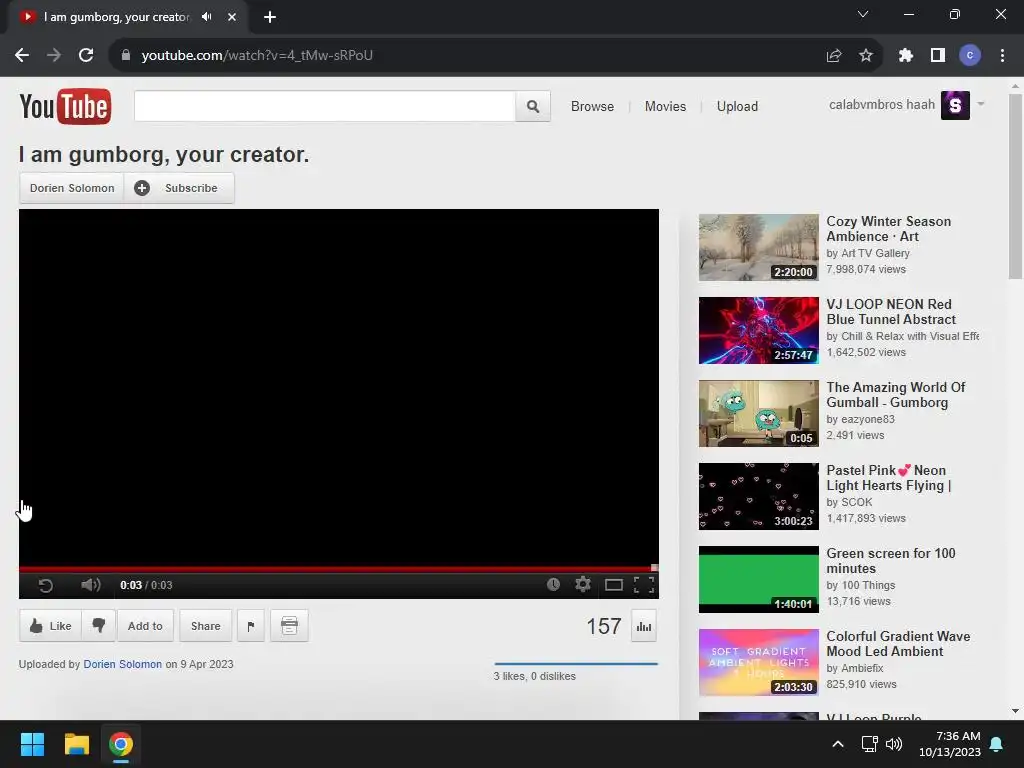Mute the video via the speaker icon
This screenshot has height=768, width=1024.
pyautogui.click(x=91, y=584)
